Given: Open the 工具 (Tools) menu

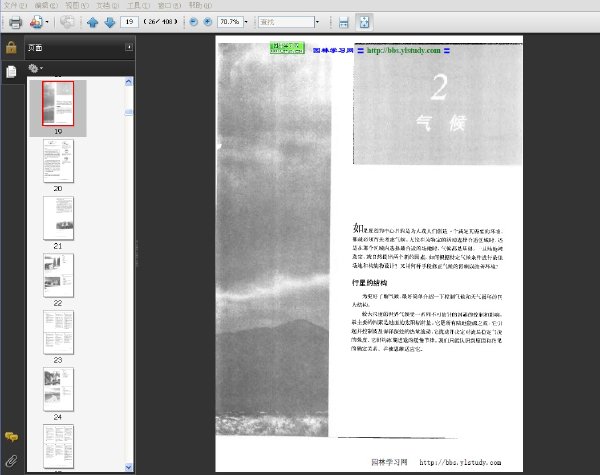Looking at the screenshot, I should 138,5.
